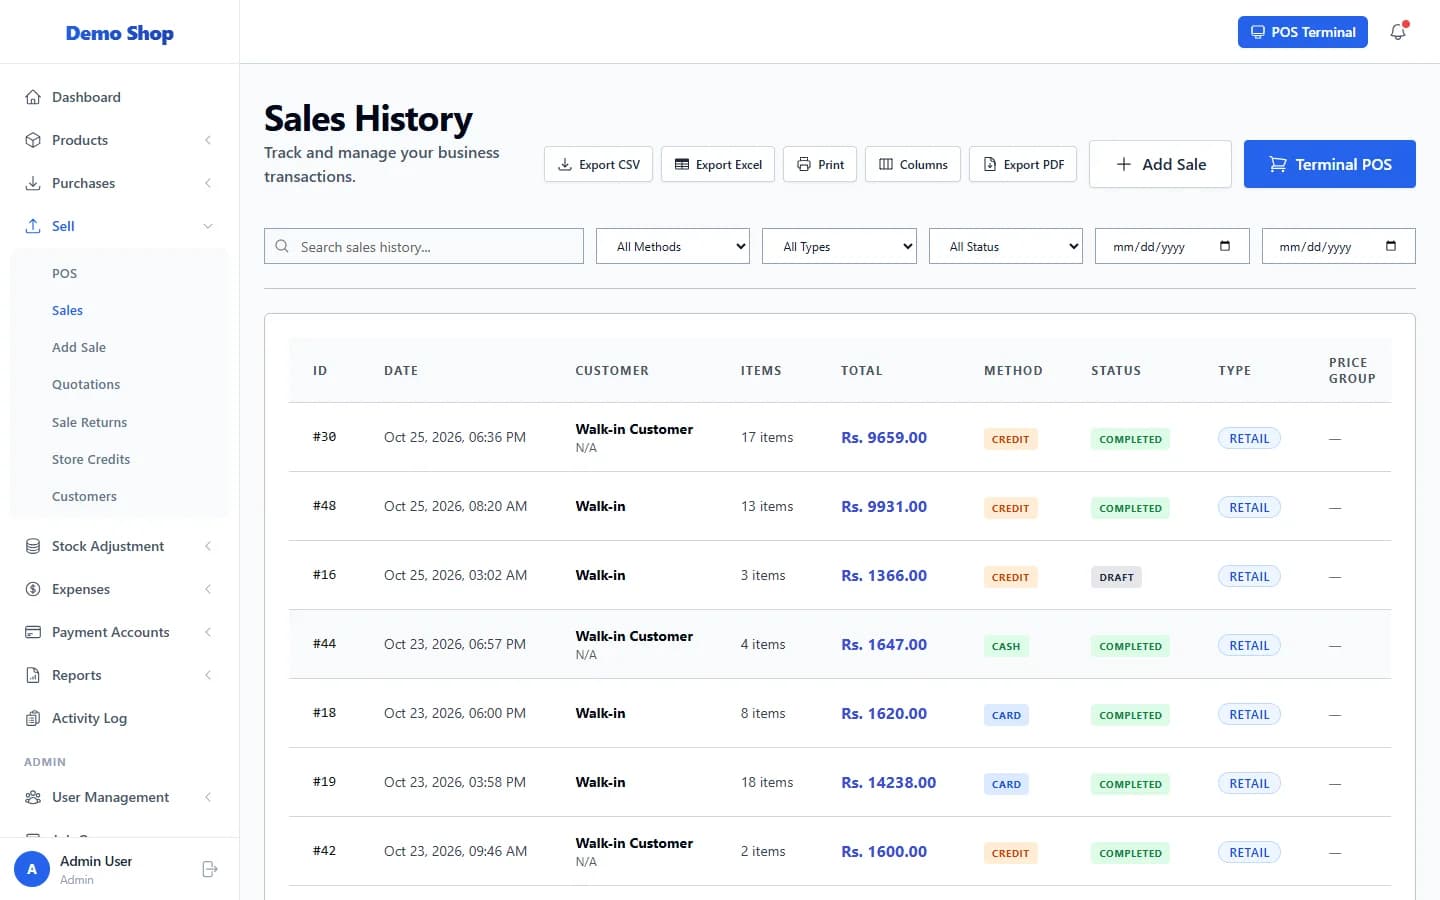Open the All Status dropdown
This screenshot has width=1440, height=900.
click(1006, 246)
